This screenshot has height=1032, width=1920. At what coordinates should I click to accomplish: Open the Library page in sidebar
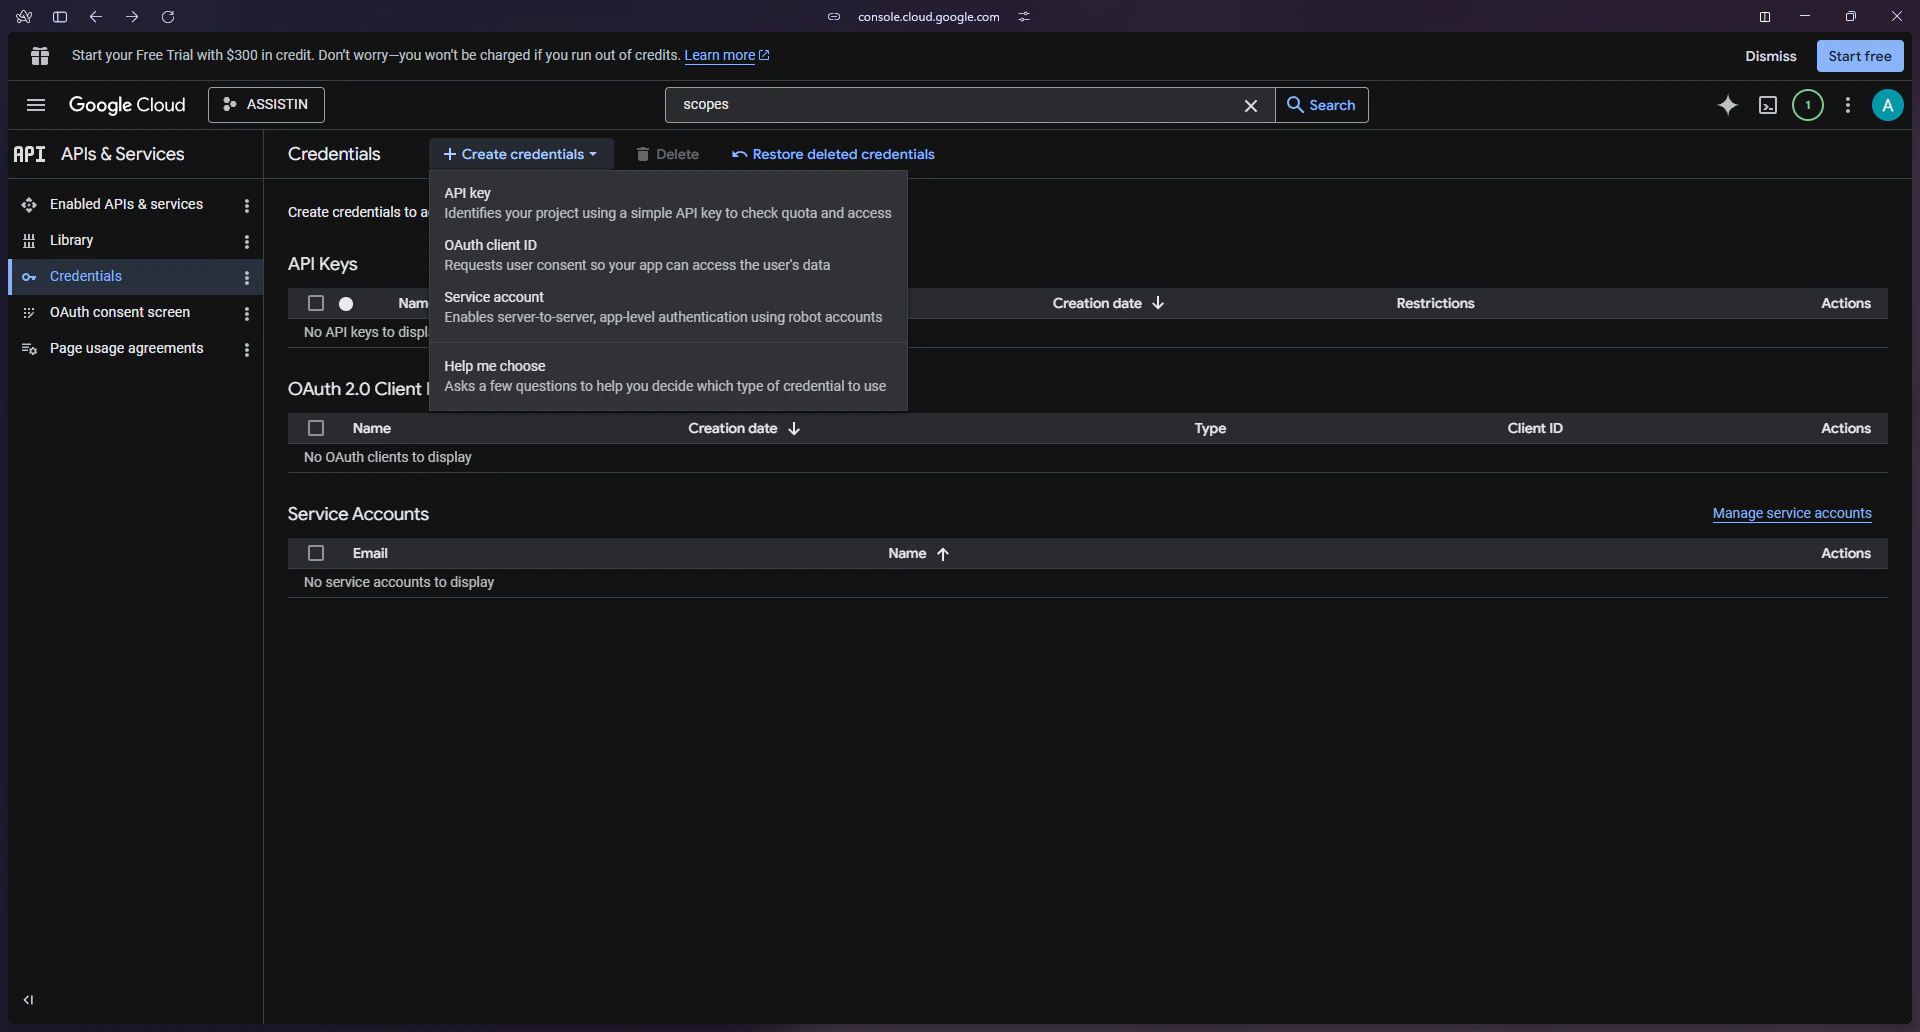tap(71, 240)
